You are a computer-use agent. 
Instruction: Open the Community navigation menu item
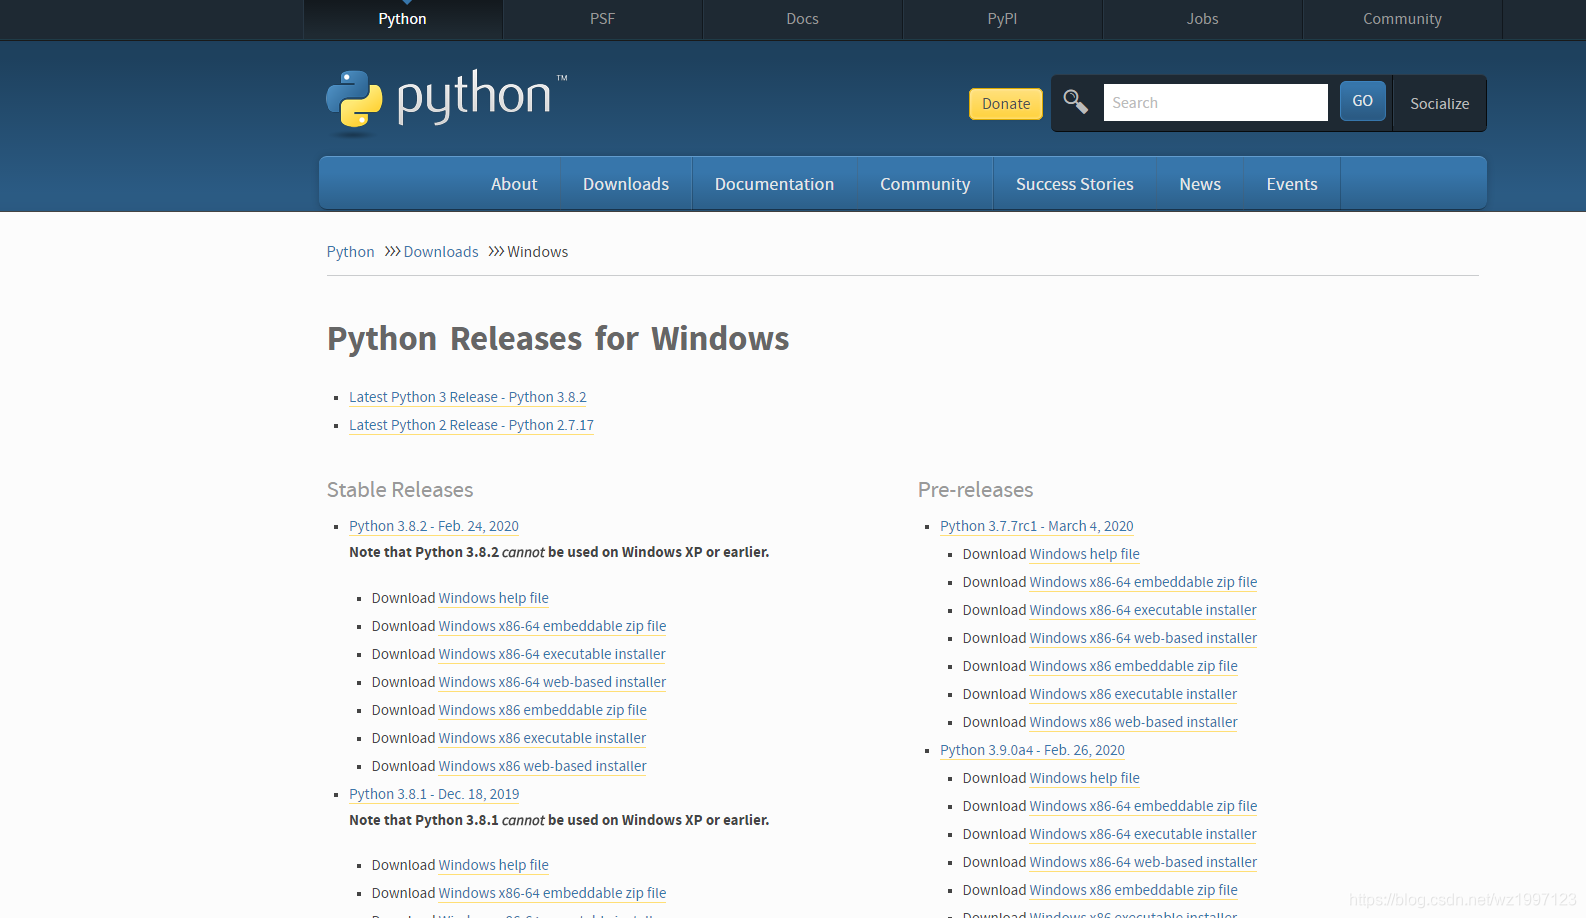click(925, 184)
